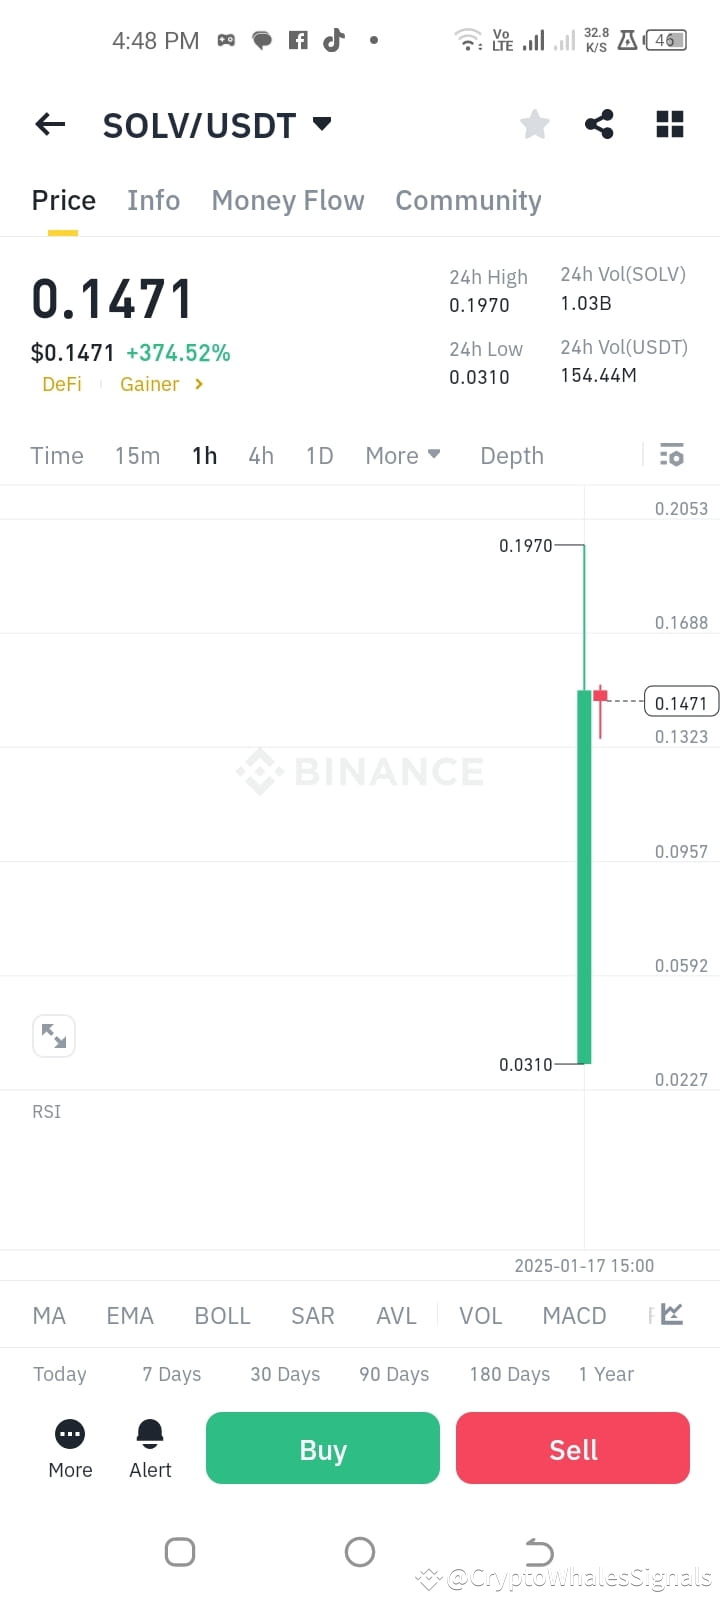720x1600 pixels.
Task: Click the back arrow to exit pair view
Action: tap(49, 124)
